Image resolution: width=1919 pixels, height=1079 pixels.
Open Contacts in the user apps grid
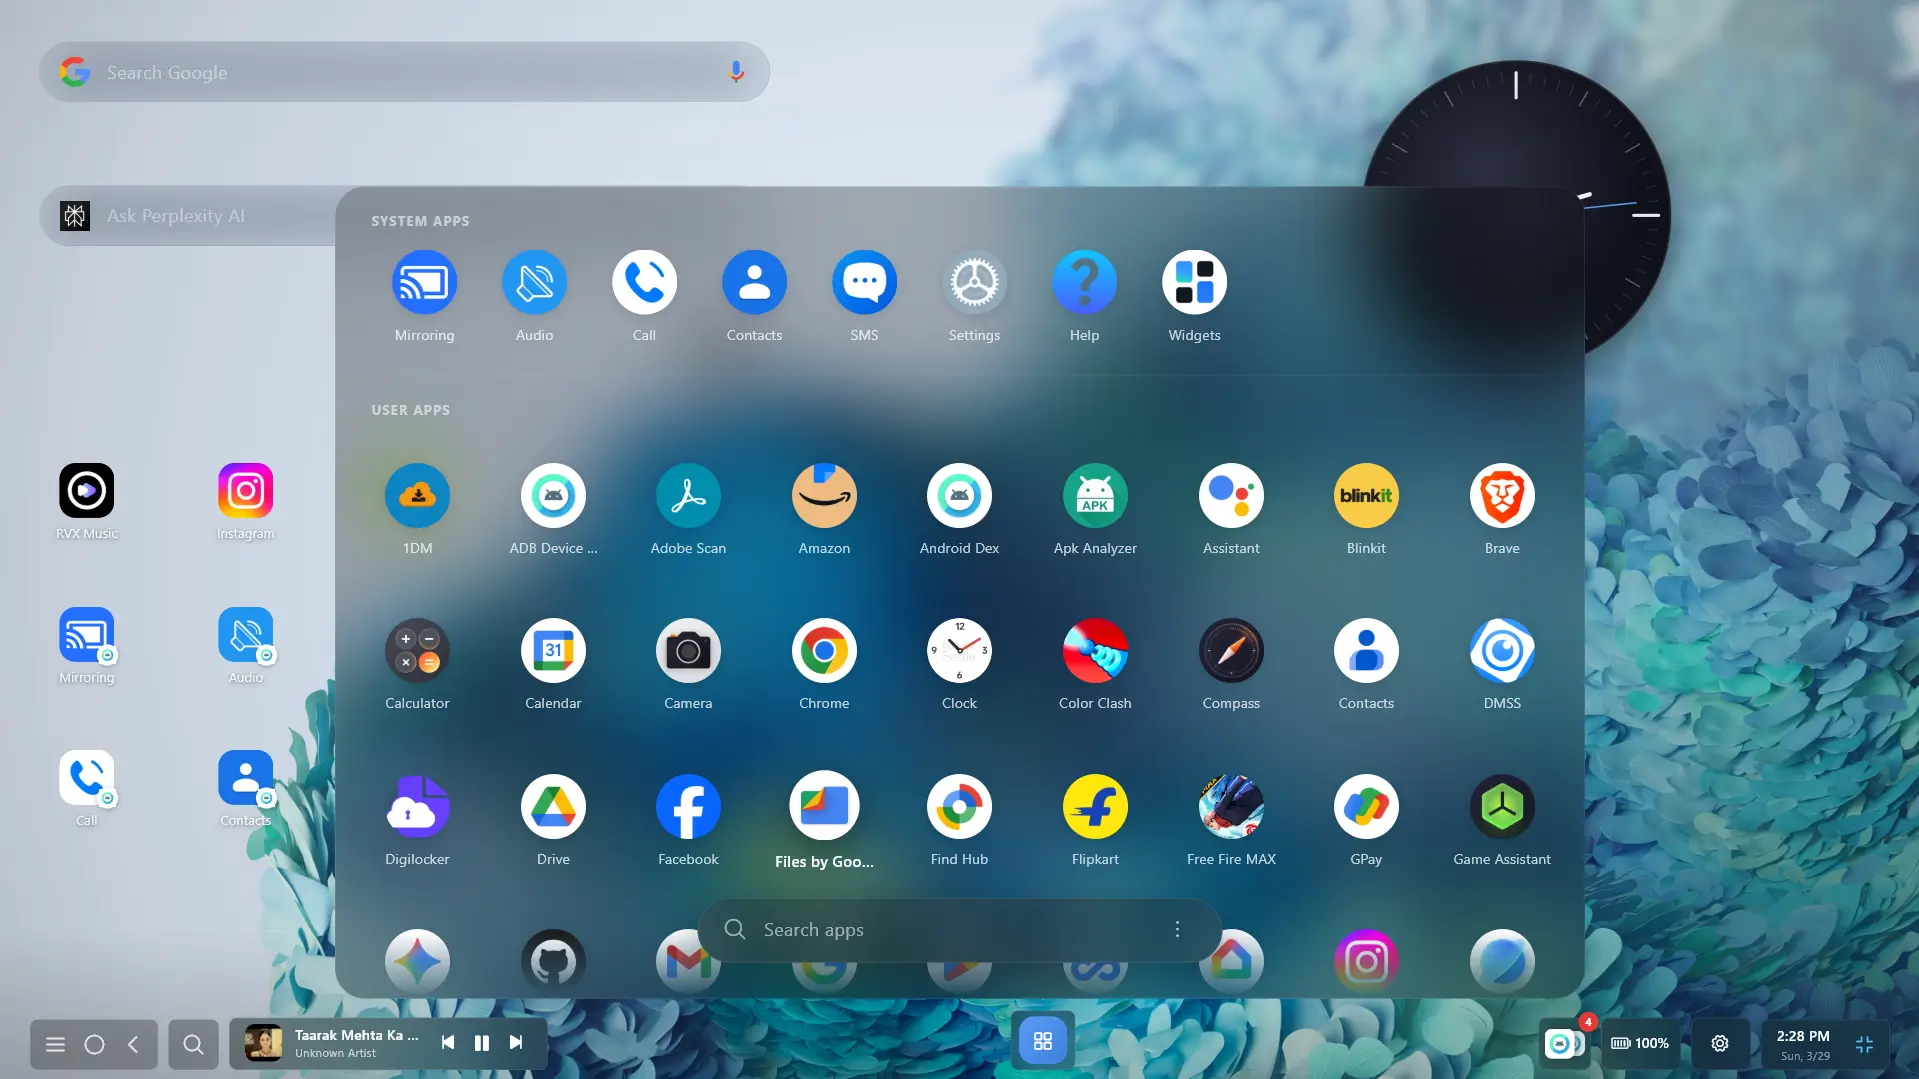point(1366,651)
